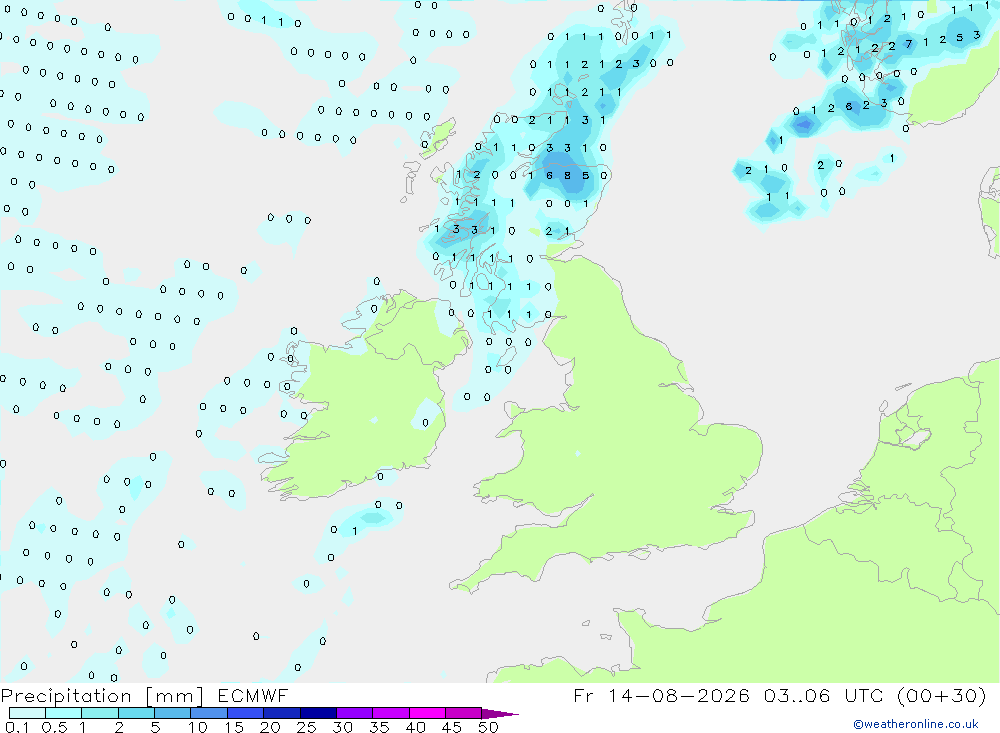Click the 5–10 mm legend color swatch
The image size is (1000, 733).
pyautogui.click(x=173, y=713)
